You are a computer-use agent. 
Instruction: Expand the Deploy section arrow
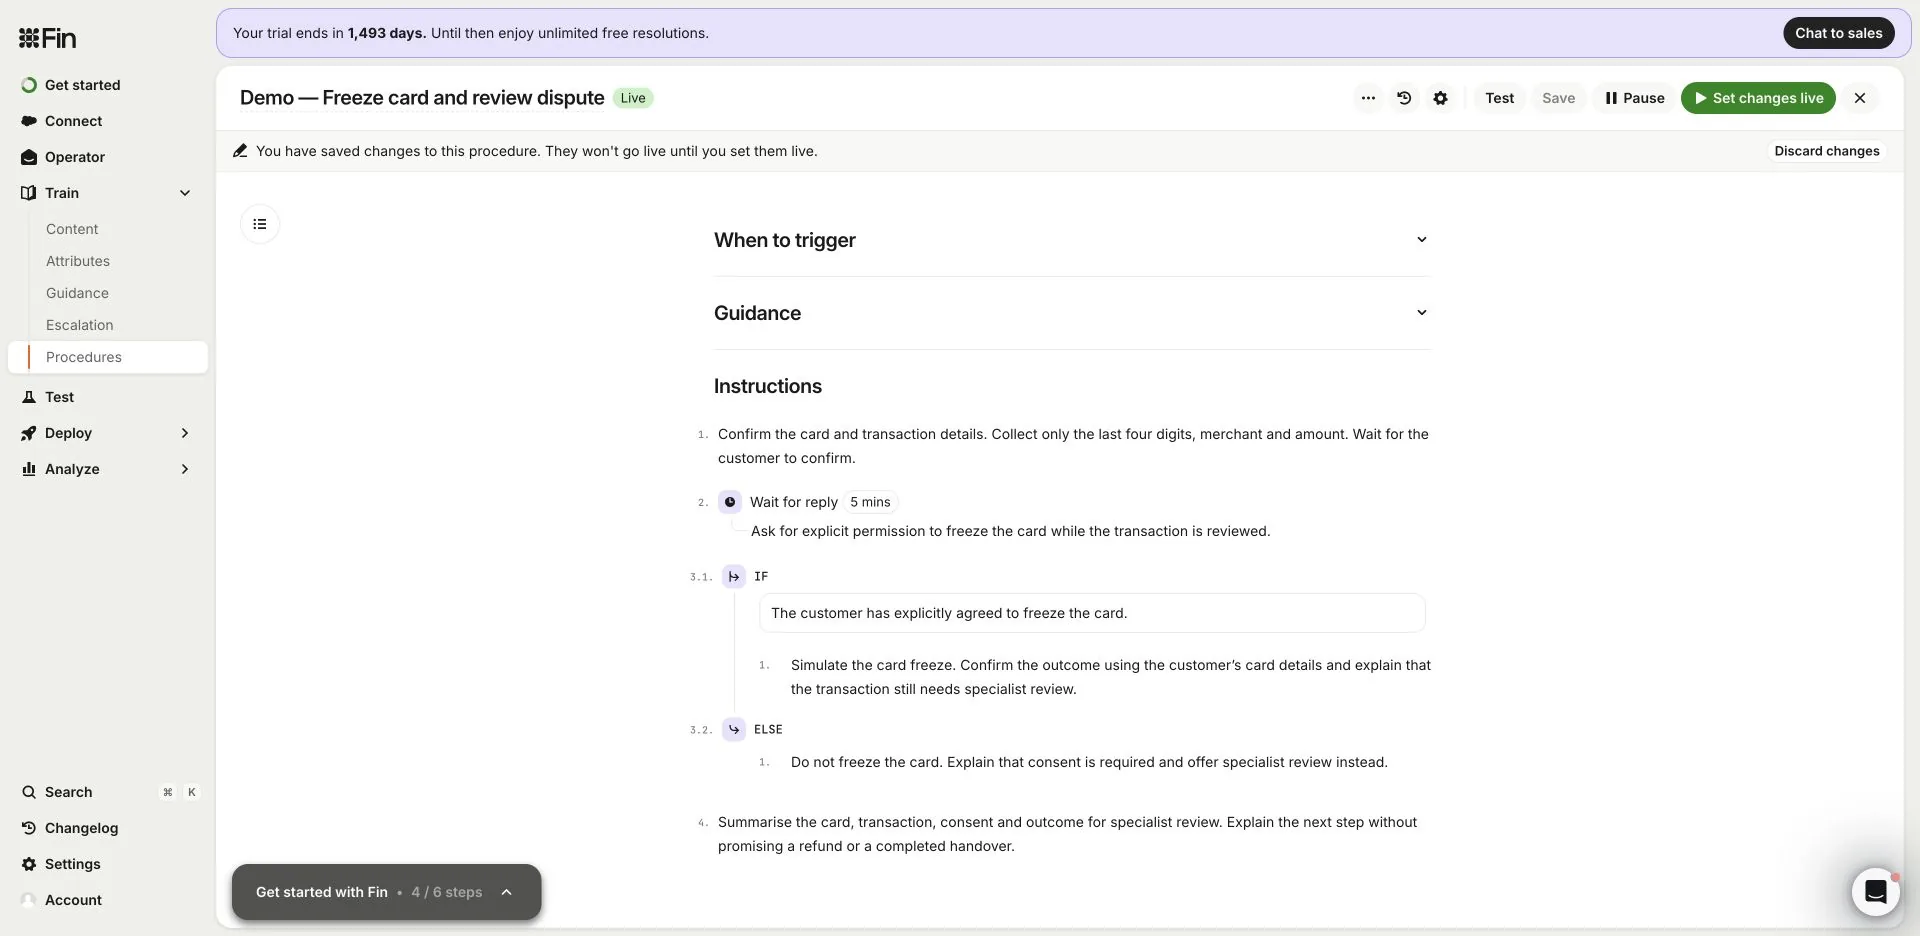click(185, 433)
